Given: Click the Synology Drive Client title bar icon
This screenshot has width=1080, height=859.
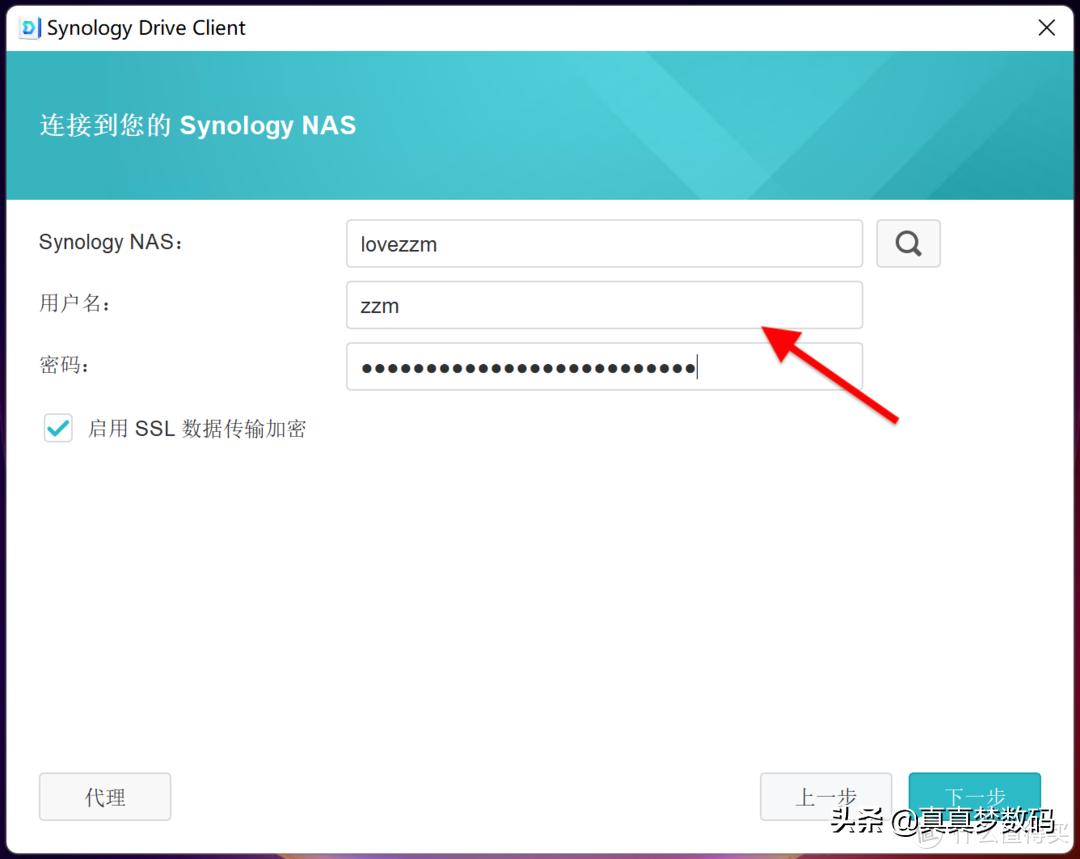Looking at the screenshot, I should click(27, 28).
